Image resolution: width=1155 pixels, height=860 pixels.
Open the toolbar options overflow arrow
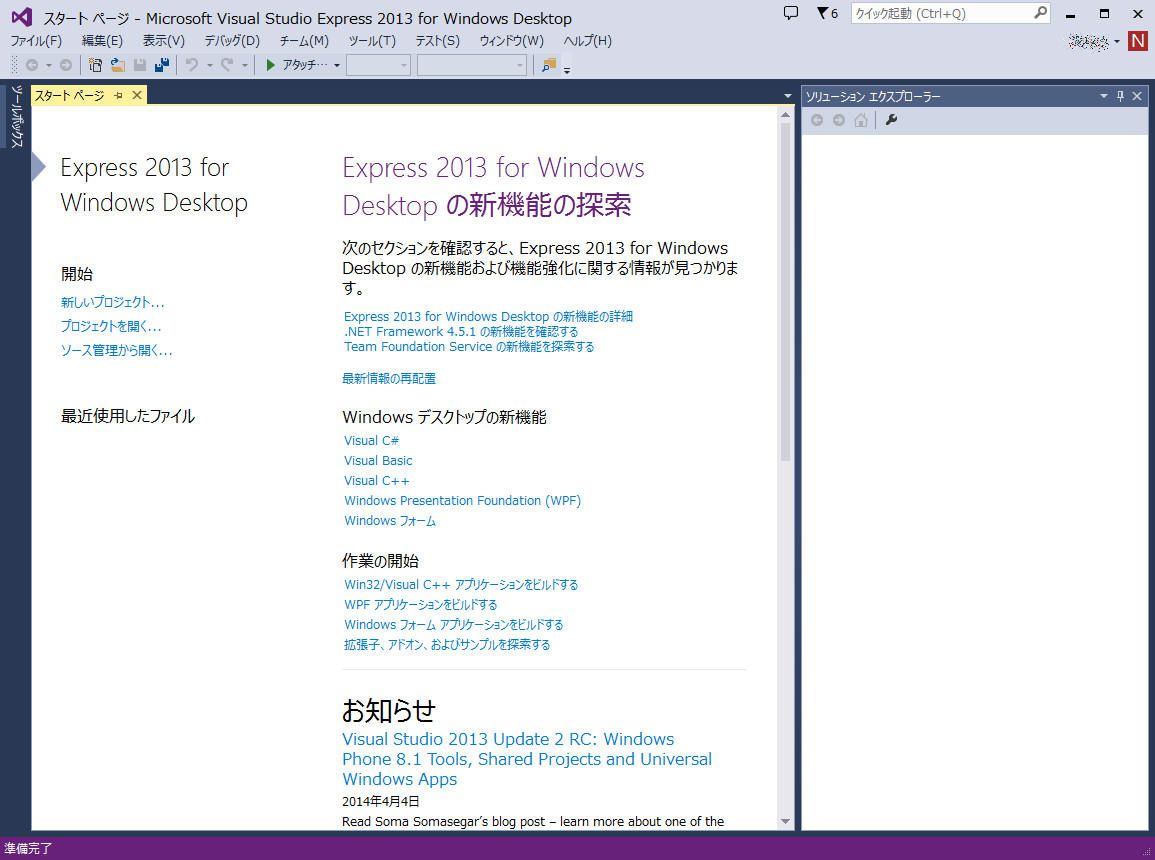[x=567, y=70]
